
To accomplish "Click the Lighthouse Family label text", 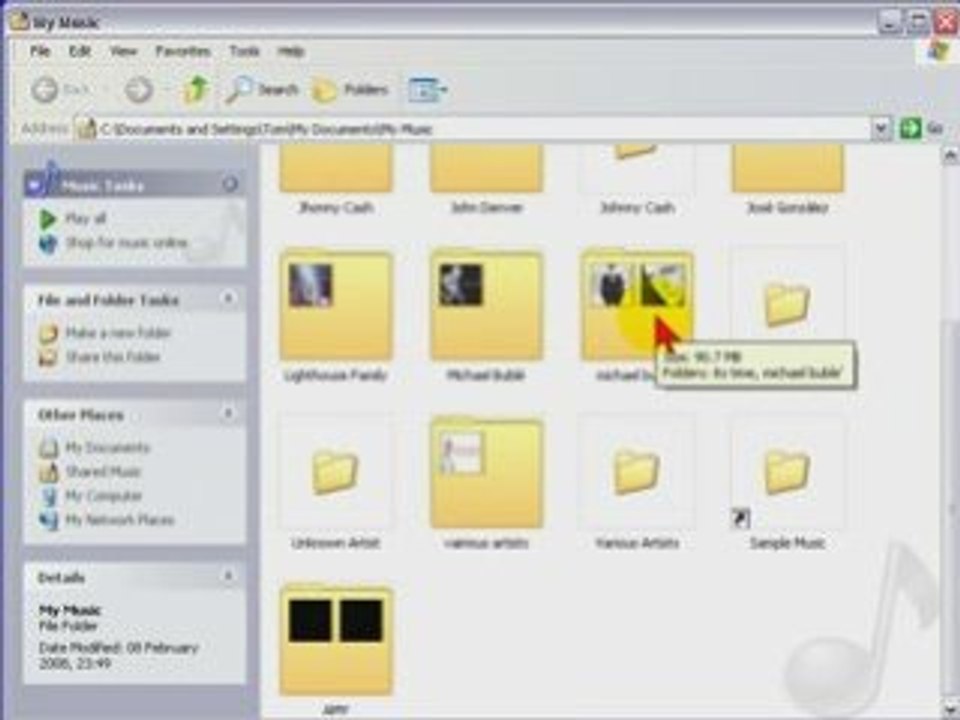I will click(336, 375).
